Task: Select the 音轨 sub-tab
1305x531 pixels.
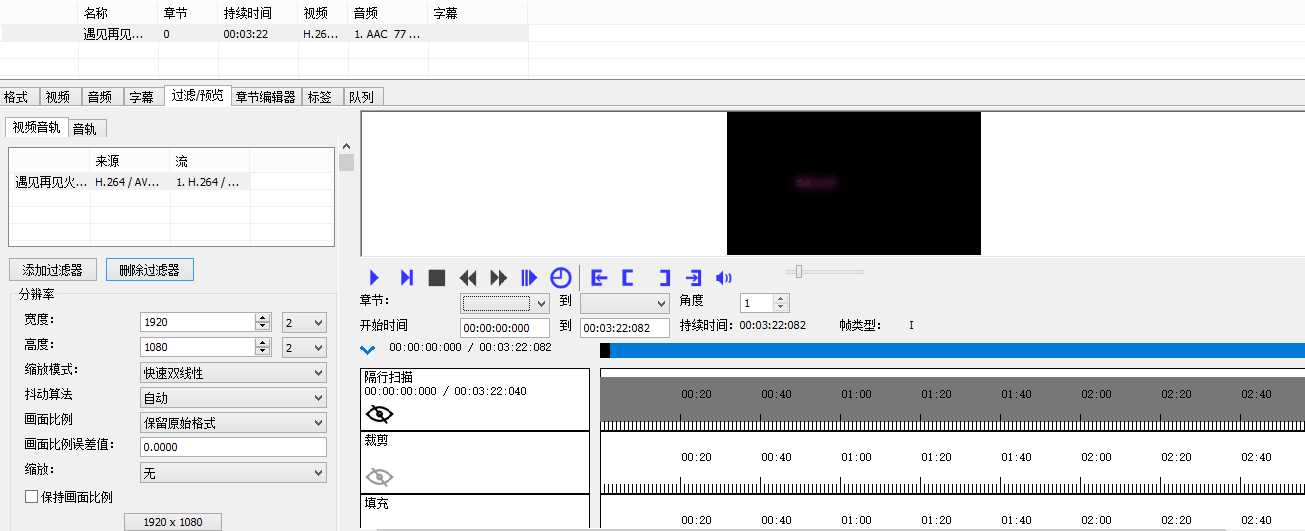Action: tap(86, 128)
